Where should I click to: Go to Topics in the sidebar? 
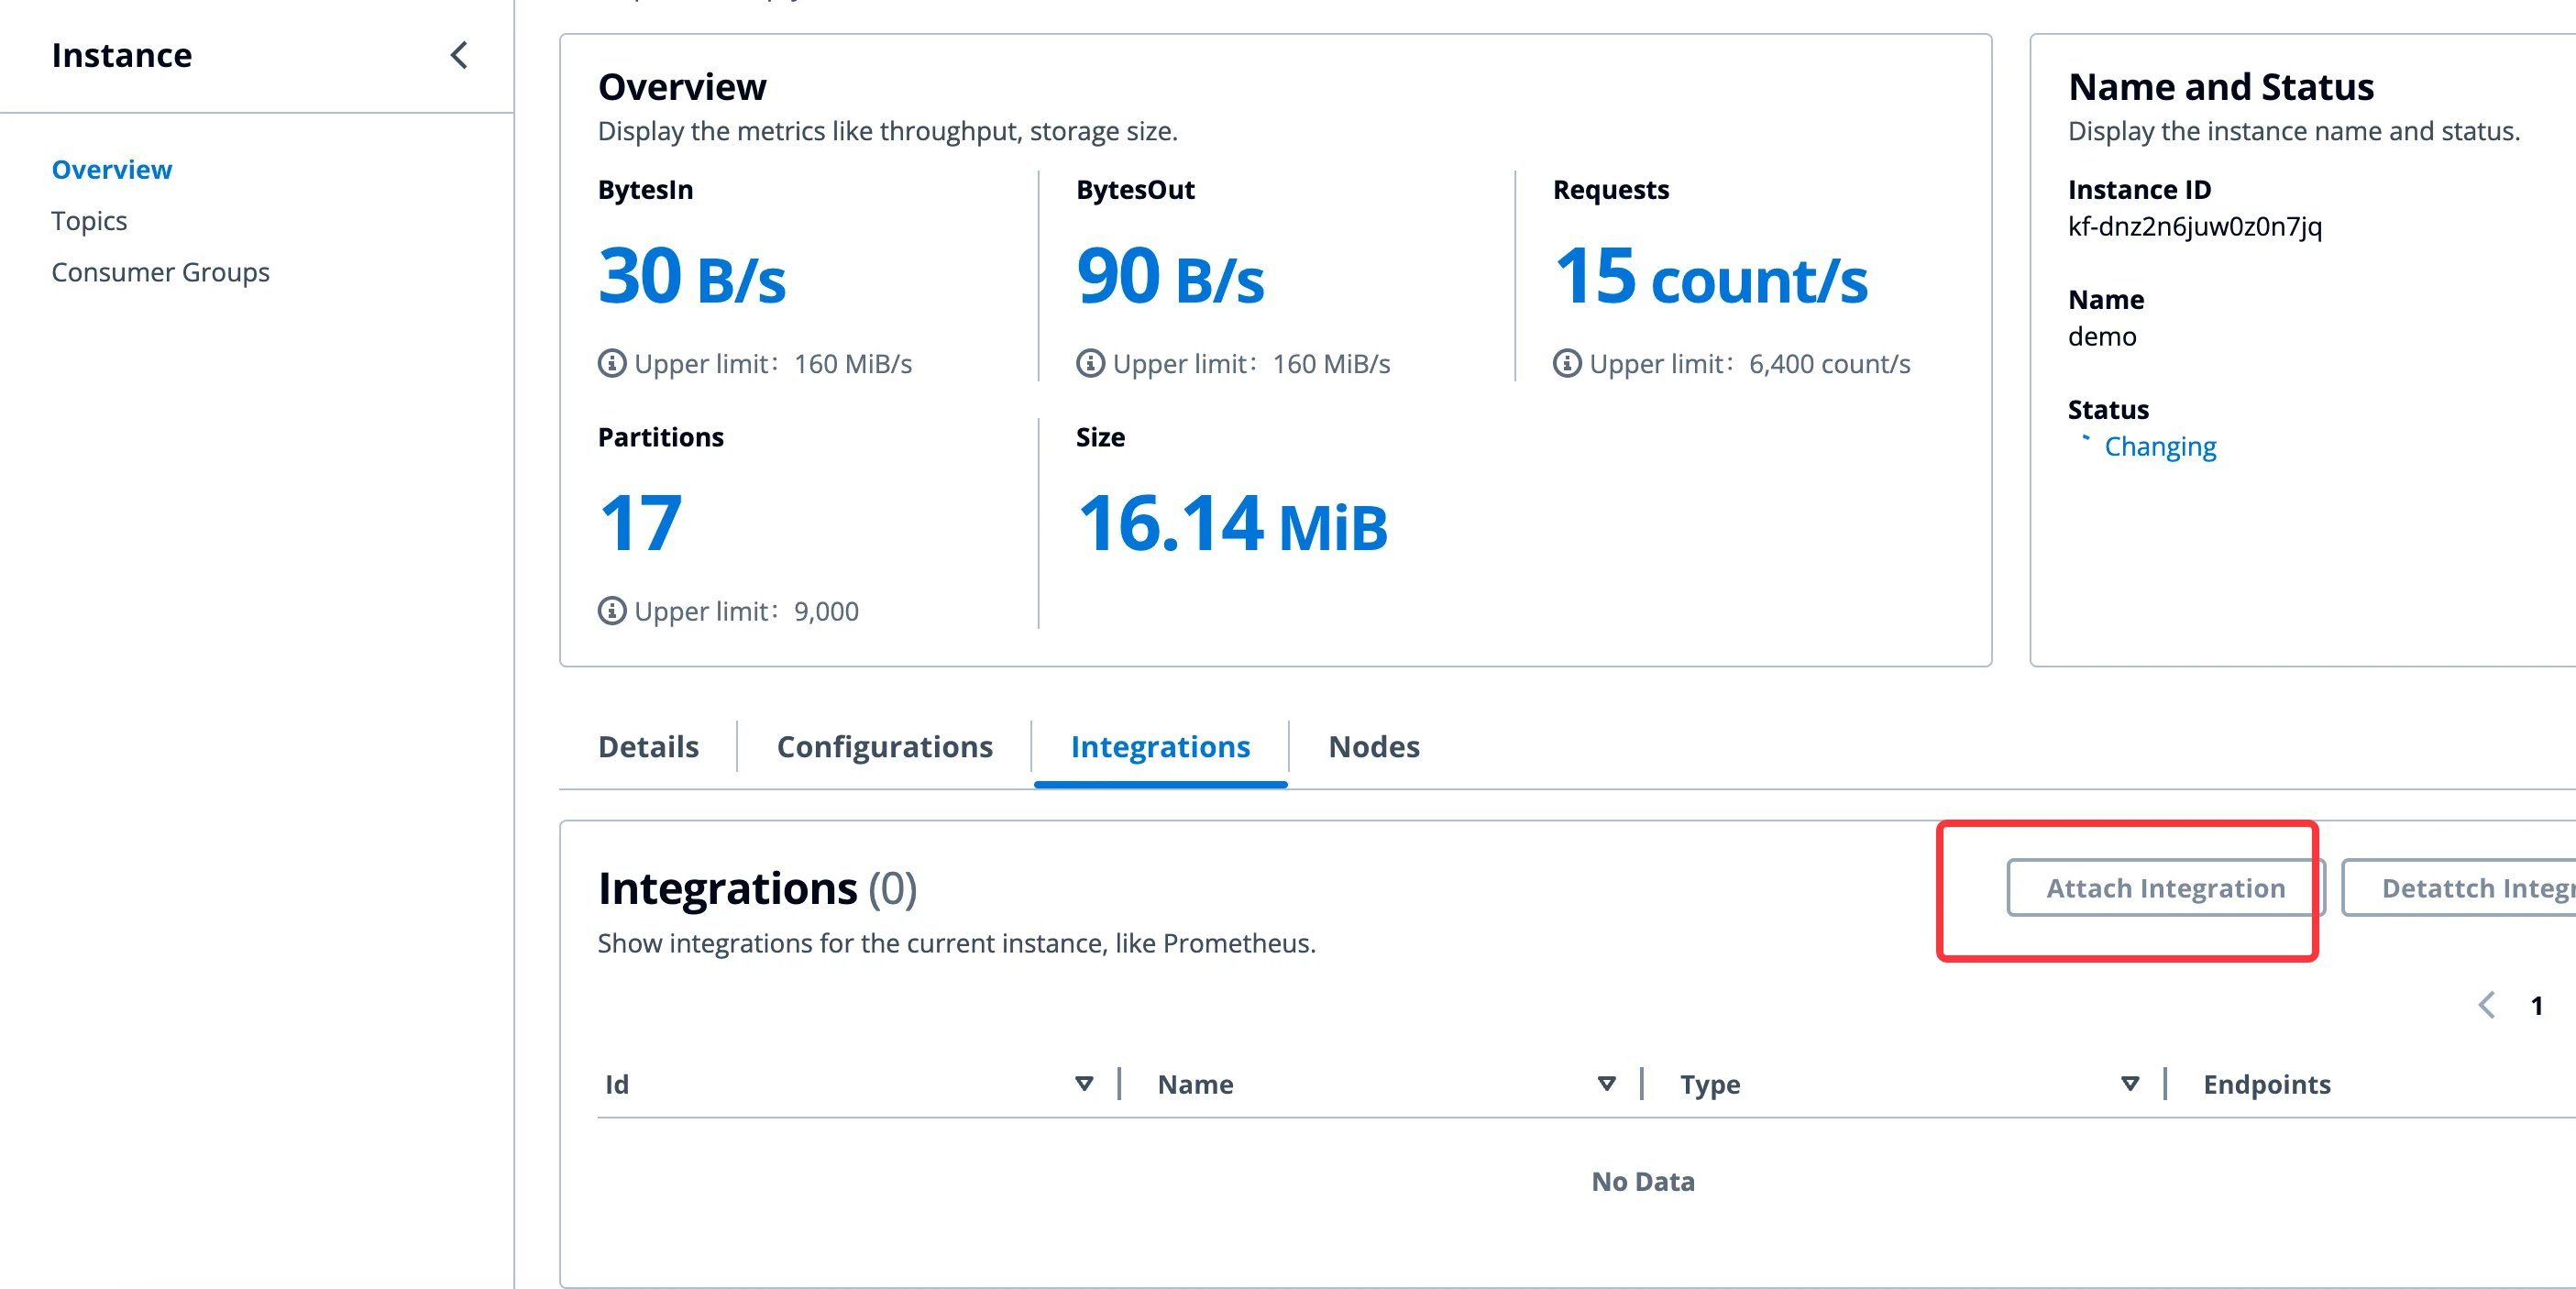pos(89,220)
